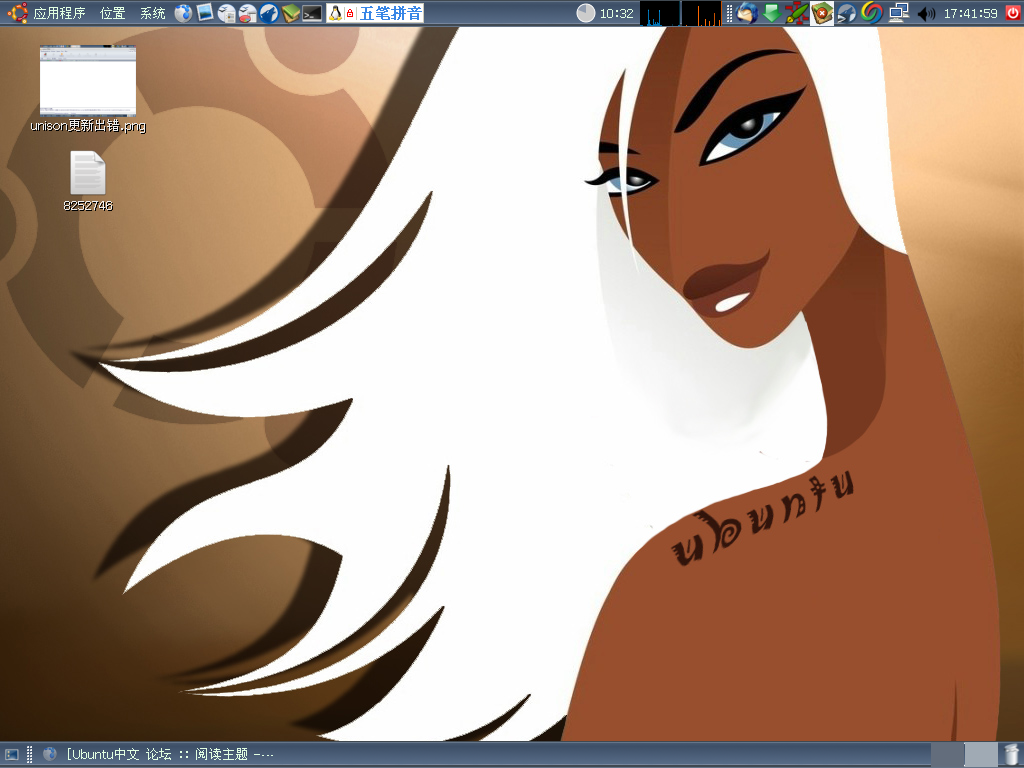Screen dimensions: 1024x768
Task: Switch to the right-hand lighter workspace
Action: (x=981, y=755)
